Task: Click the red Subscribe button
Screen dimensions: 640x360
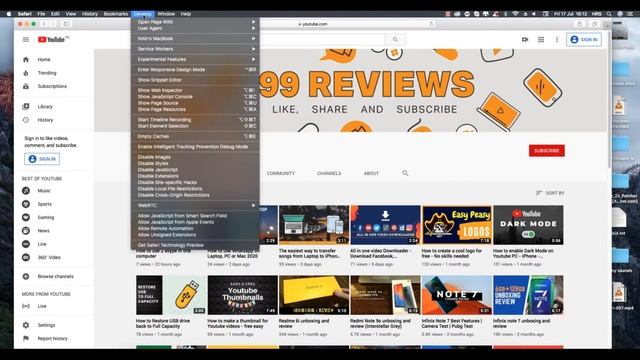Action: [x=547, y=151]
